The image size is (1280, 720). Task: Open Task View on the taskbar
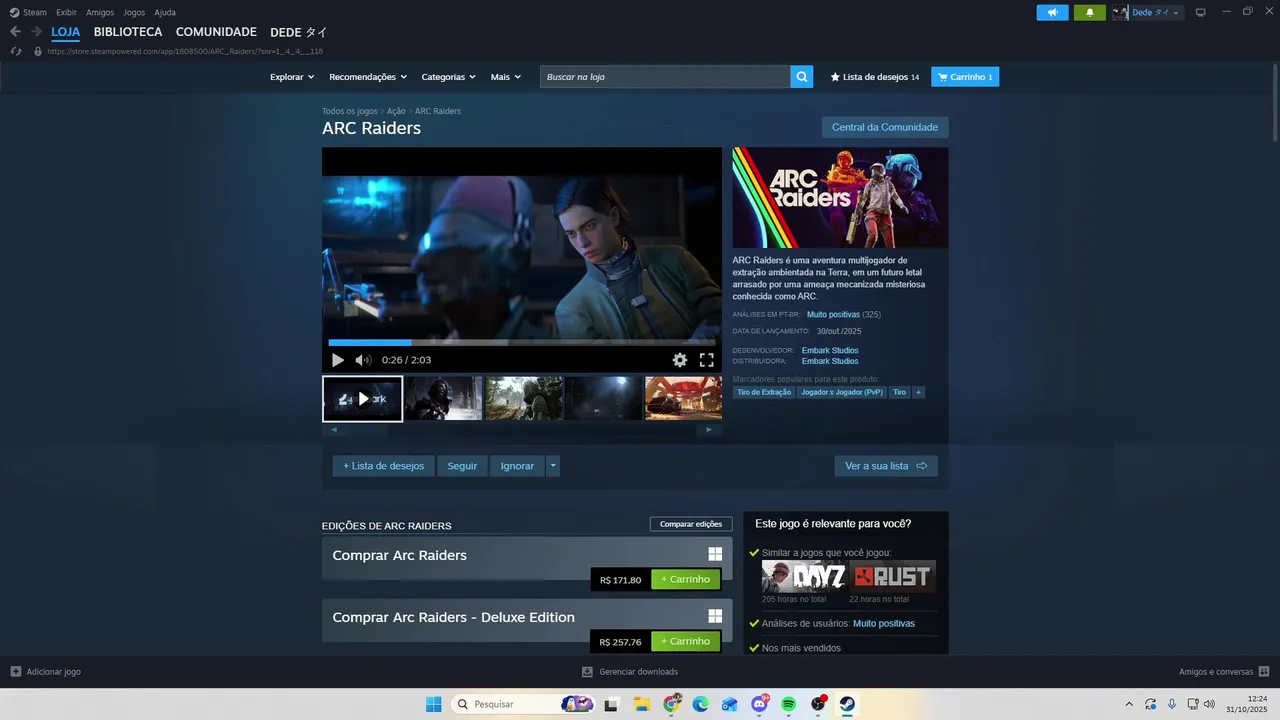(x=611, y=704)
